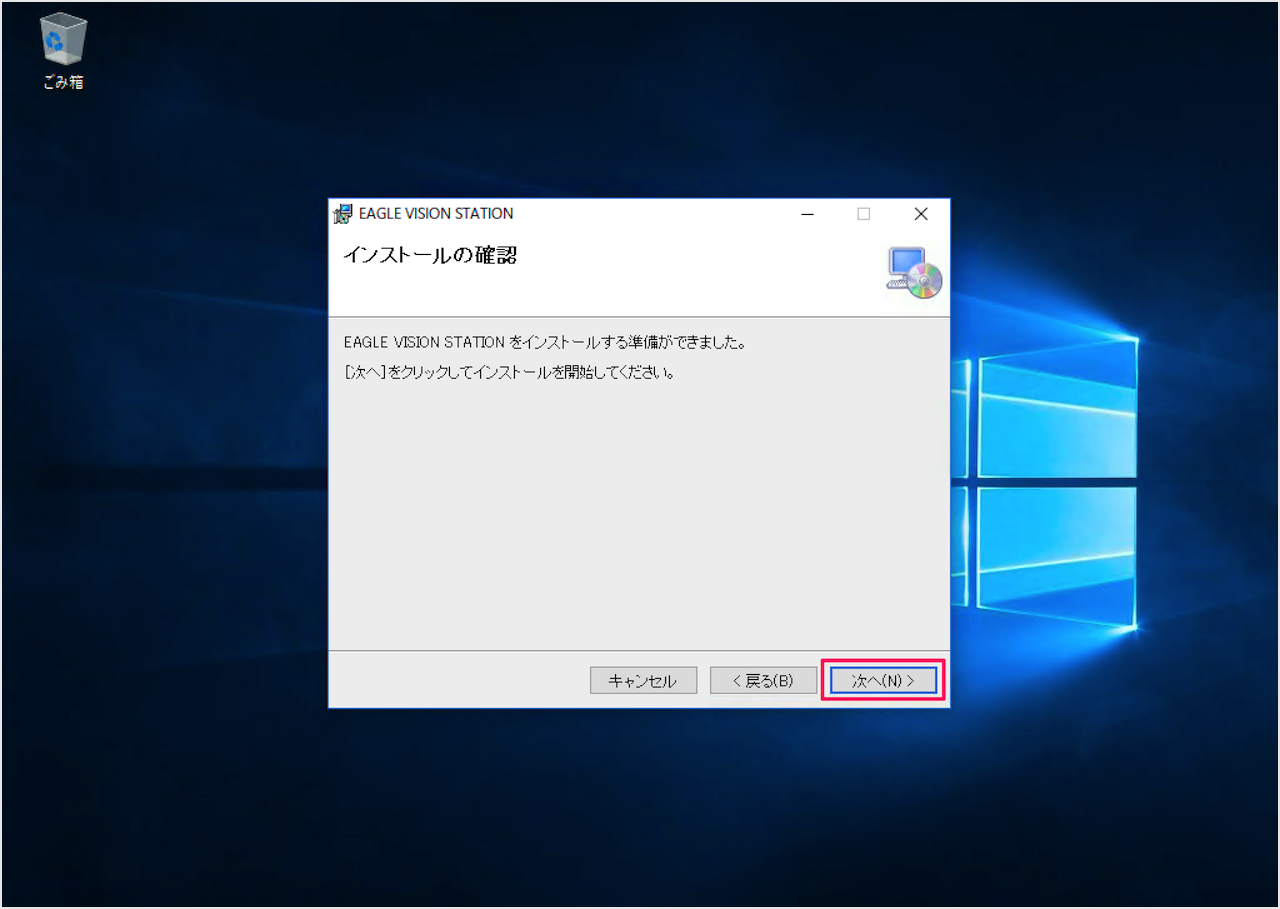Click the インストールの確認 heading
The width and height of the screenshot is (1280, 909).
(x=430, y=255)
